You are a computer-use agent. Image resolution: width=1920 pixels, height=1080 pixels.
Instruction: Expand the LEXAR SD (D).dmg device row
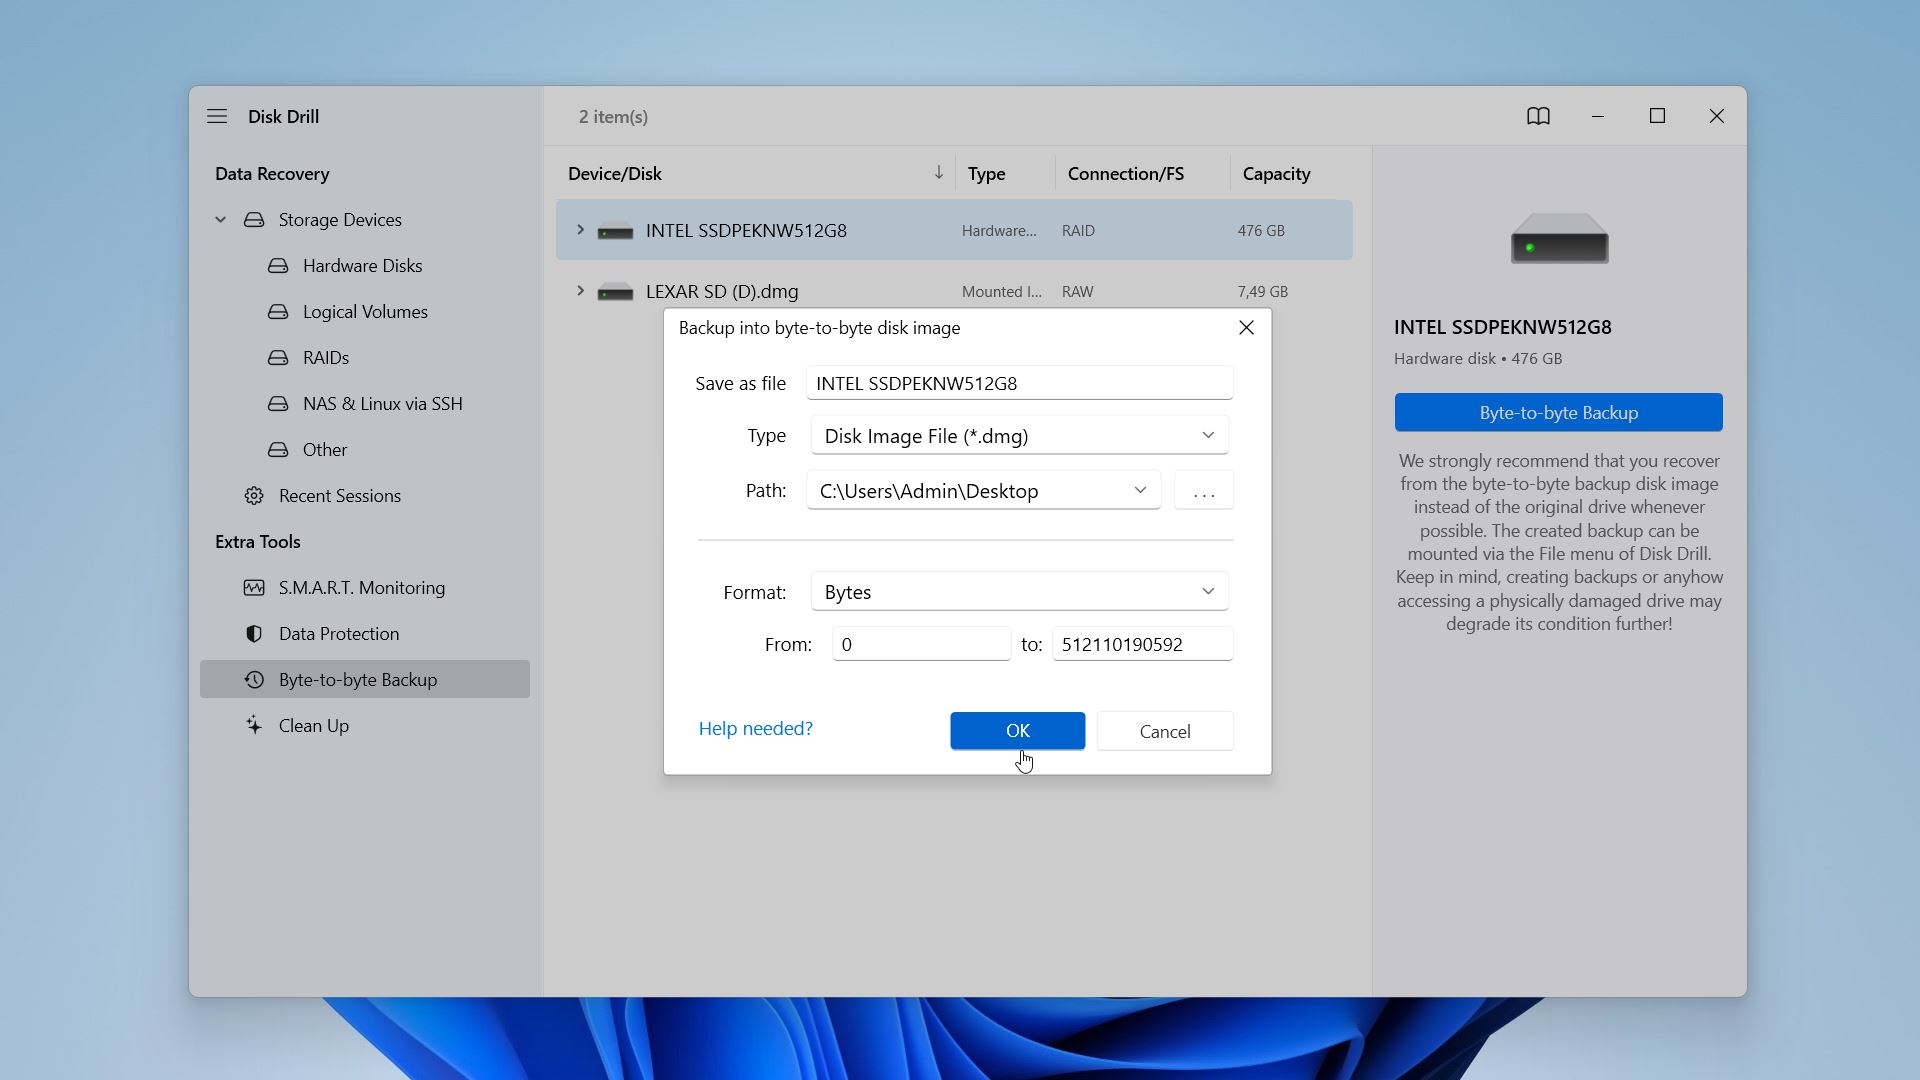click(579, 290)
